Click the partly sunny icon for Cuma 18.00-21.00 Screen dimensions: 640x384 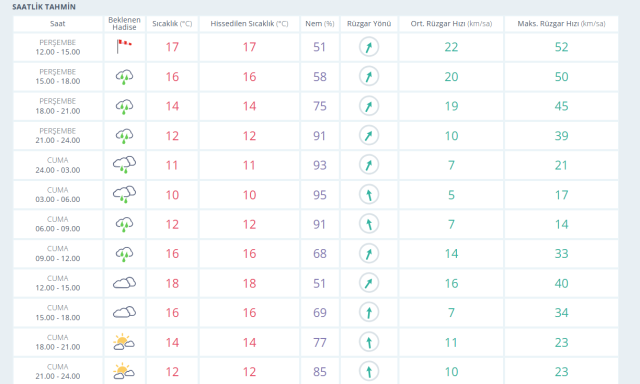[x=123, y=342]
